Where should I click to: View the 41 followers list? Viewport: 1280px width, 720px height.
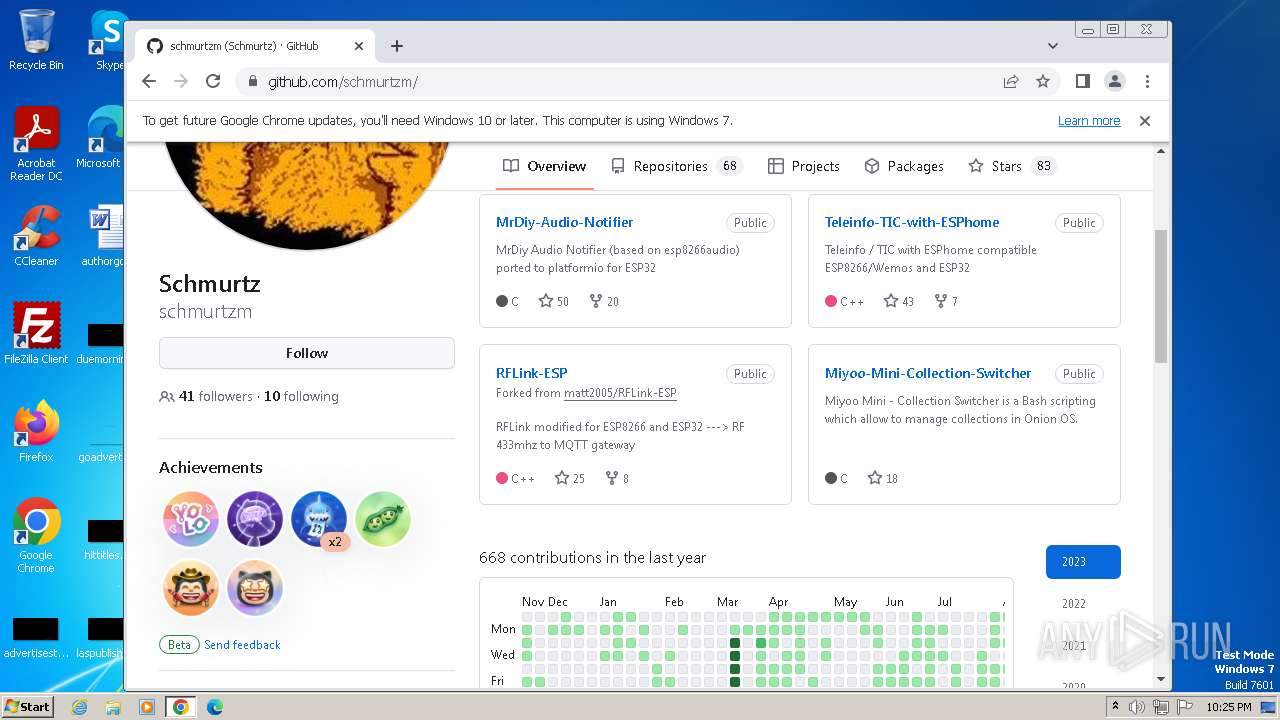pos(207,396)
